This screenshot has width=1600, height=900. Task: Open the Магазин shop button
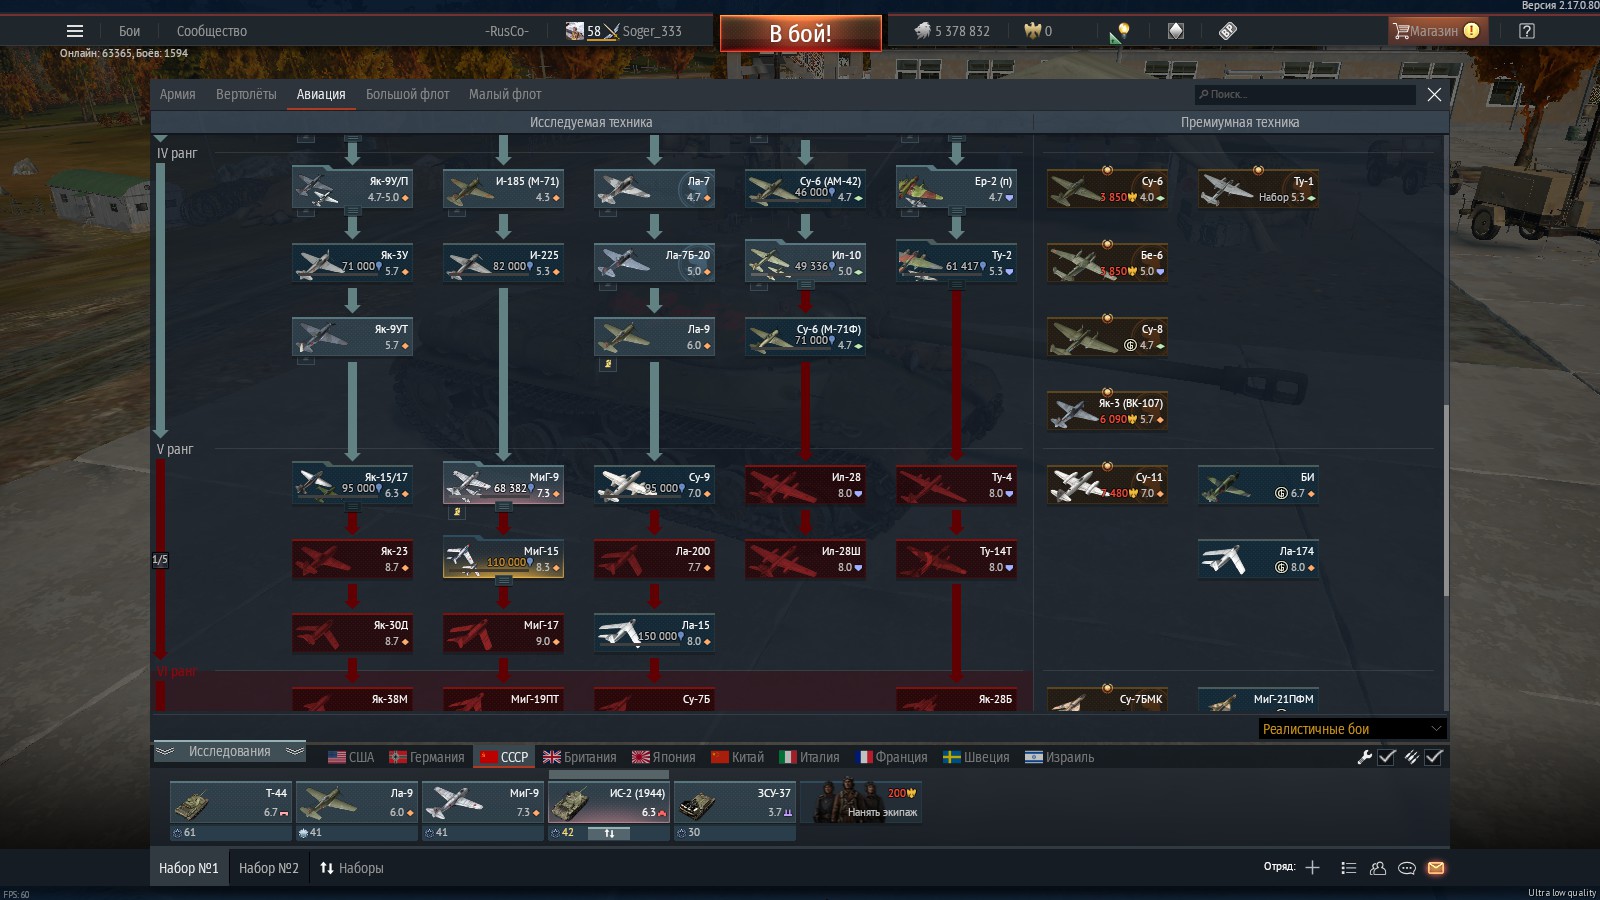click(x=1438, y=31)
